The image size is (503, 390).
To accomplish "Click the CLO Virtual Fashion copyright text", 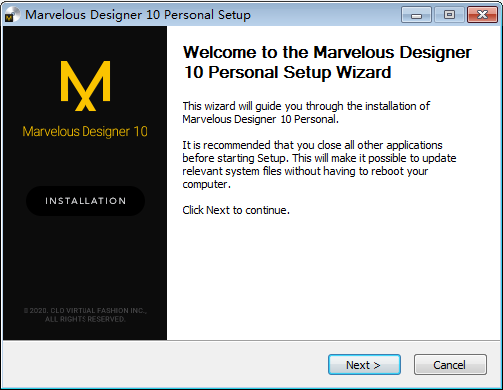I will pyautogui.click(x=85, y=315).
